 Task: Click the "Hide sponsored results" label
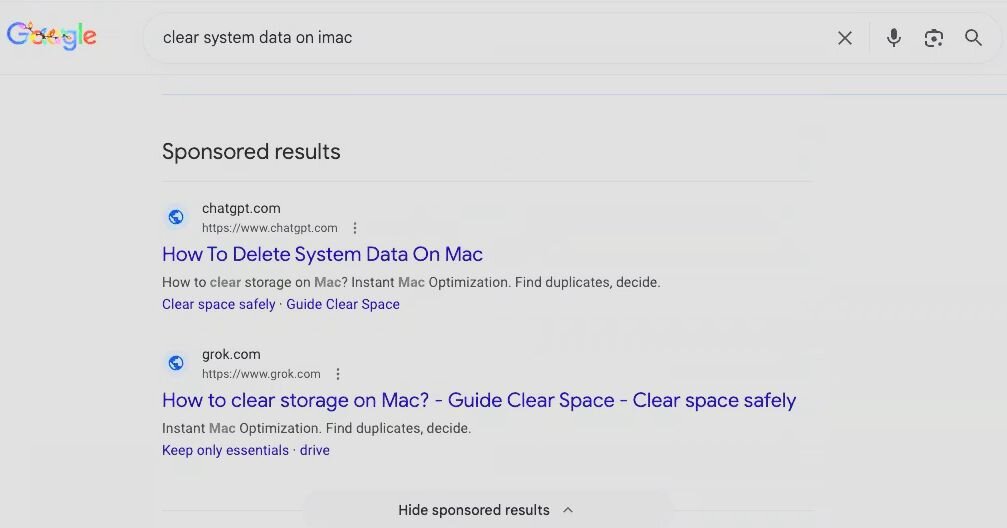473,510
